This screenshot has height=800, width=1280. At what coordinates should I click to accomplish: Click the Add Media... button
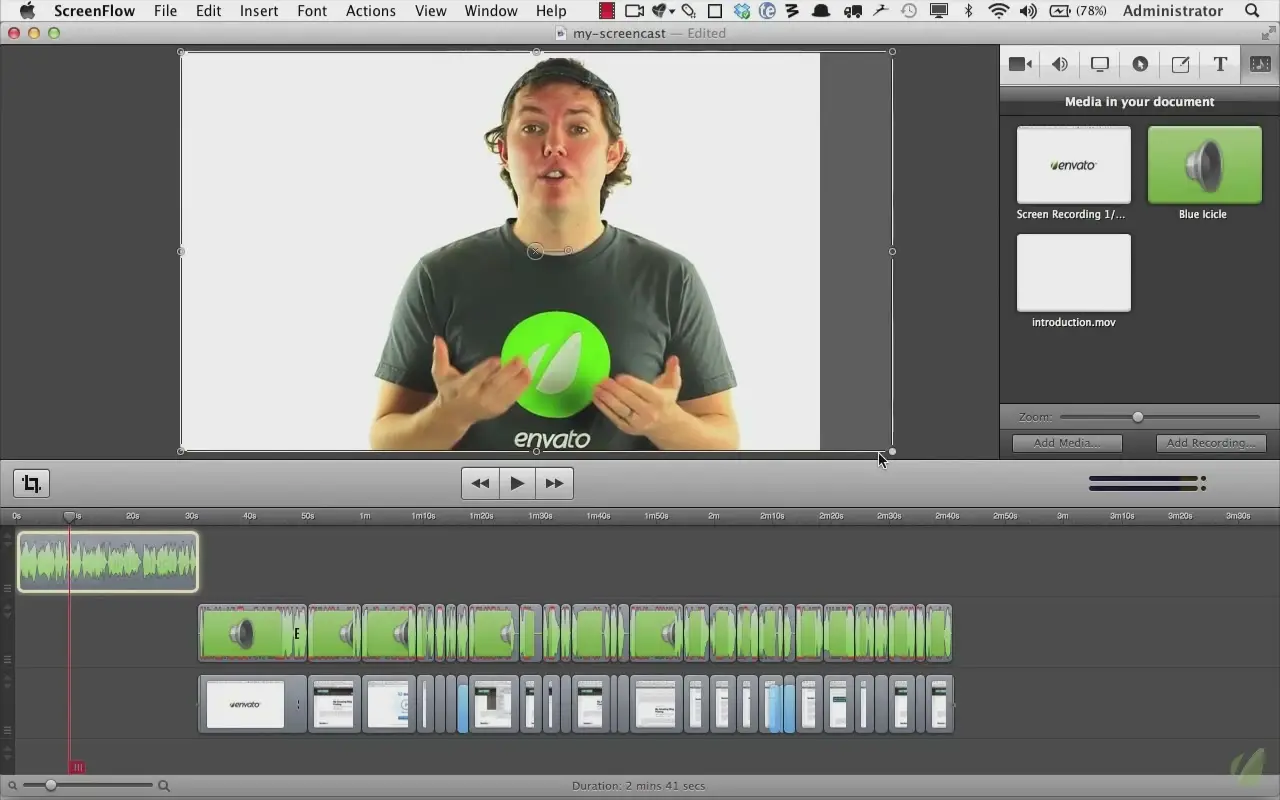pos(1067,443)
